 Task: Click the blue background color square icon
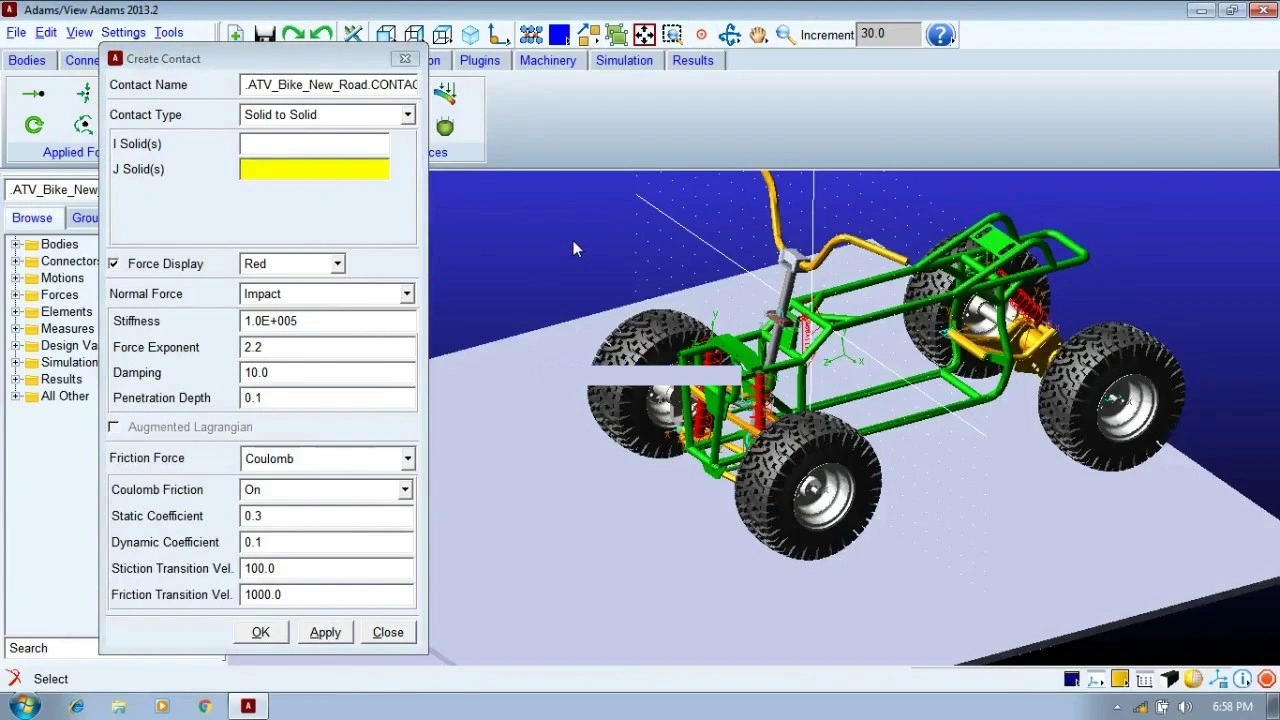559,35
